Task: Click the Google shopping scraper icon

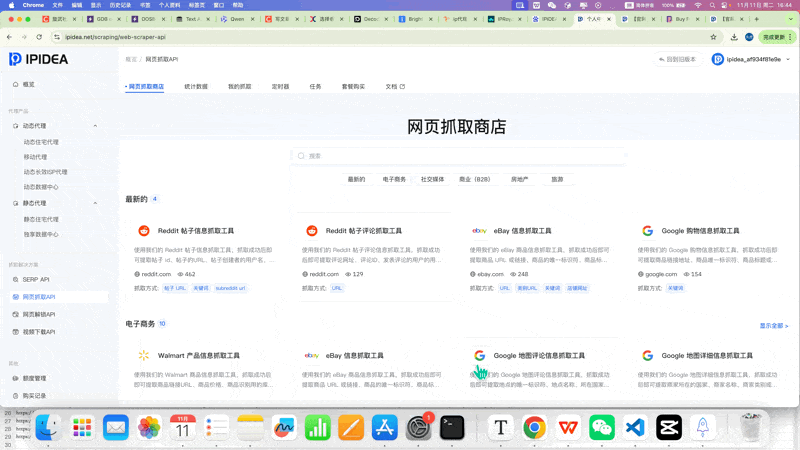Action: [647, 231]
